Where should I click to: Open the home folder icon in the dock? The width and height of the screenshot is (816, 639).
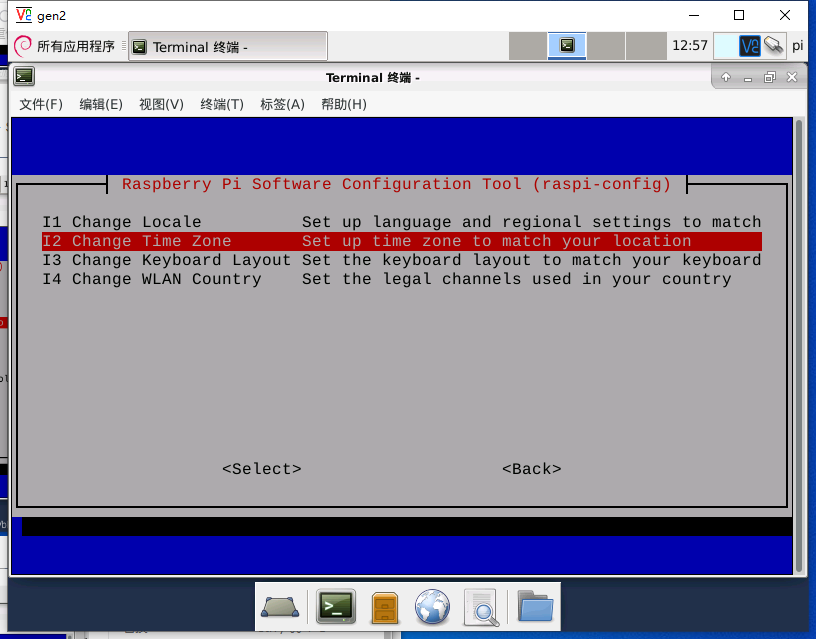(535, 606)
